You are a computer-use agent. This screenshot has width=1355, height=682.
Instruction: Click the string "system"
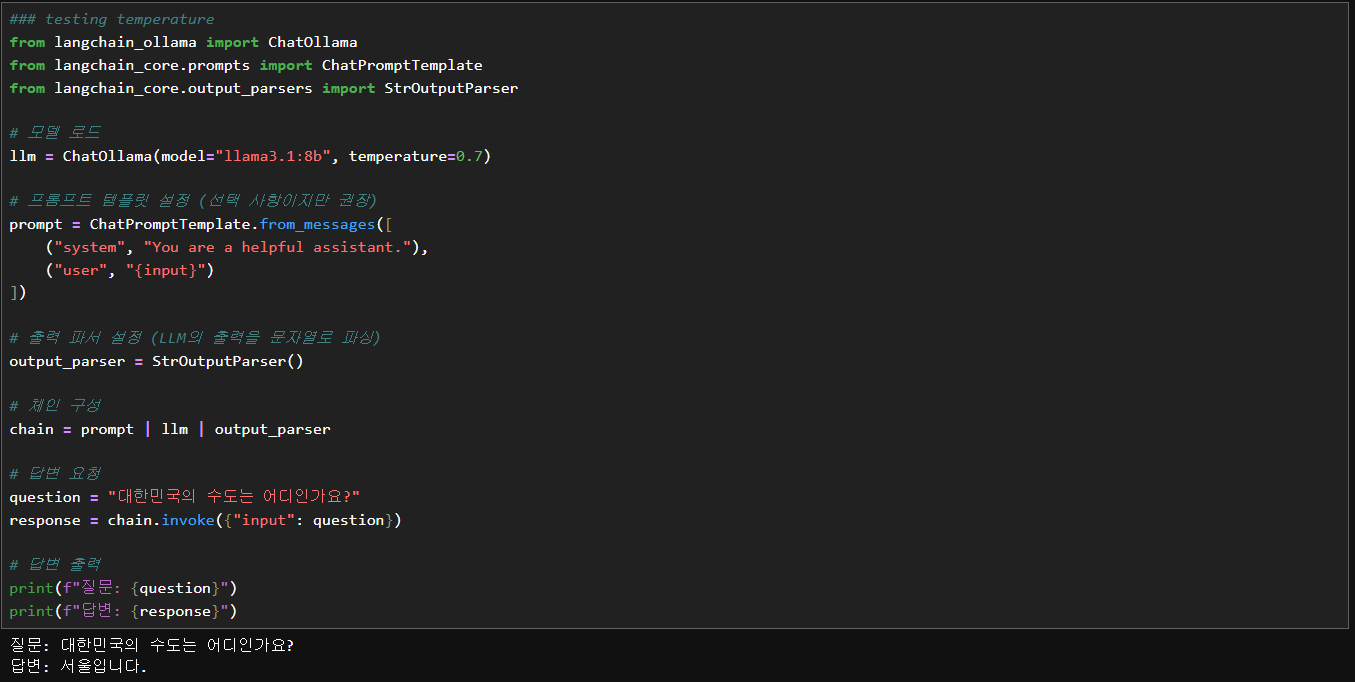tap(89, 247)
